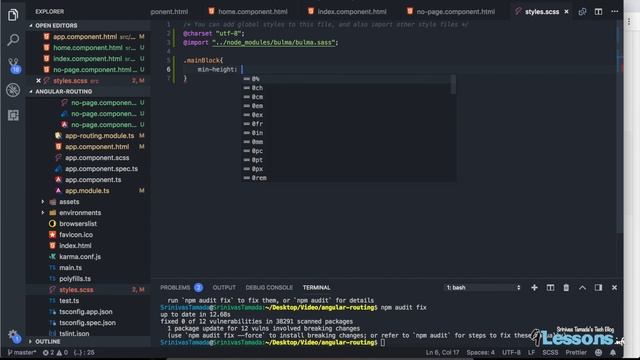Viewport: 640px width, 360px height.
Task: Open editor More Actions ellipsis menu
Action: (x=614, y=11)
